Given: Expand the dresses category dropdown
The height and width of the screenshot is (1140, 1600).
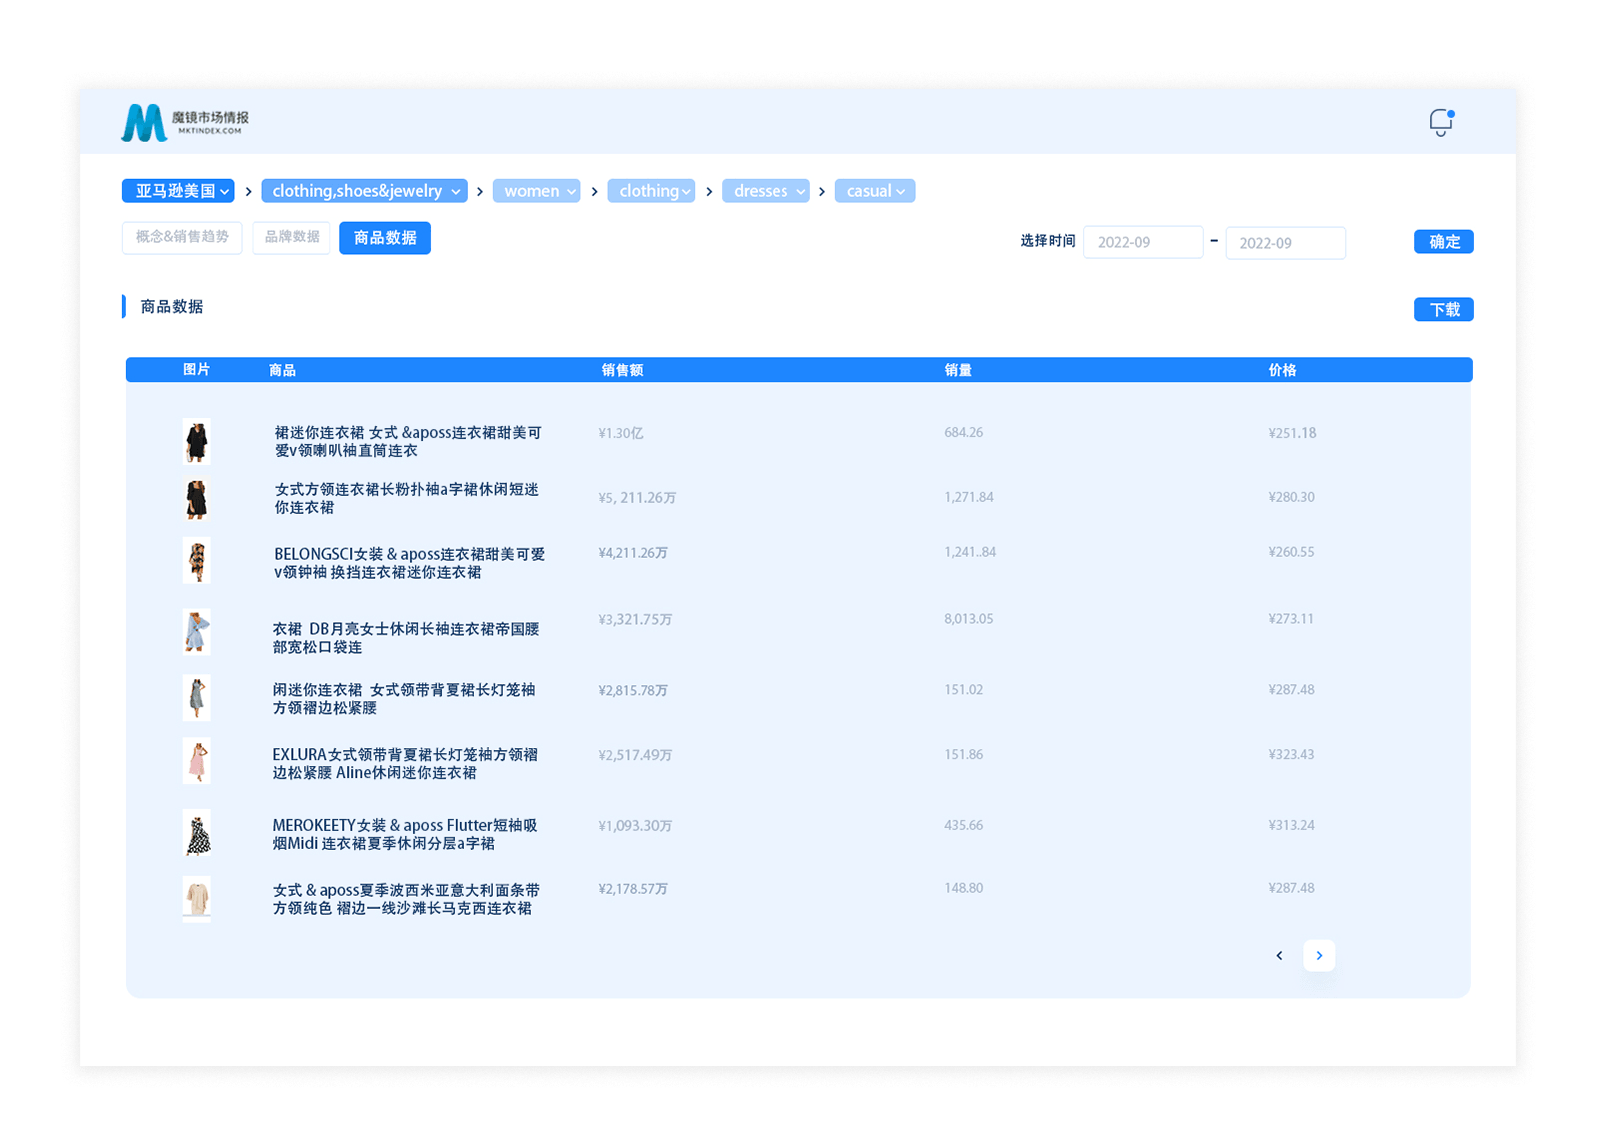Looking at the screenshot, I should (x=765, y=191).
